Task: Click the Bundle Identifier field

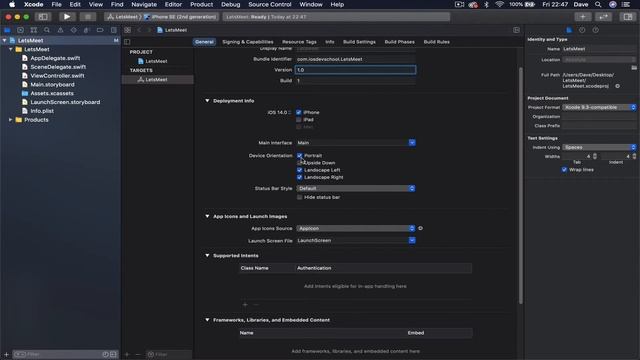Action: coord(356,59)
